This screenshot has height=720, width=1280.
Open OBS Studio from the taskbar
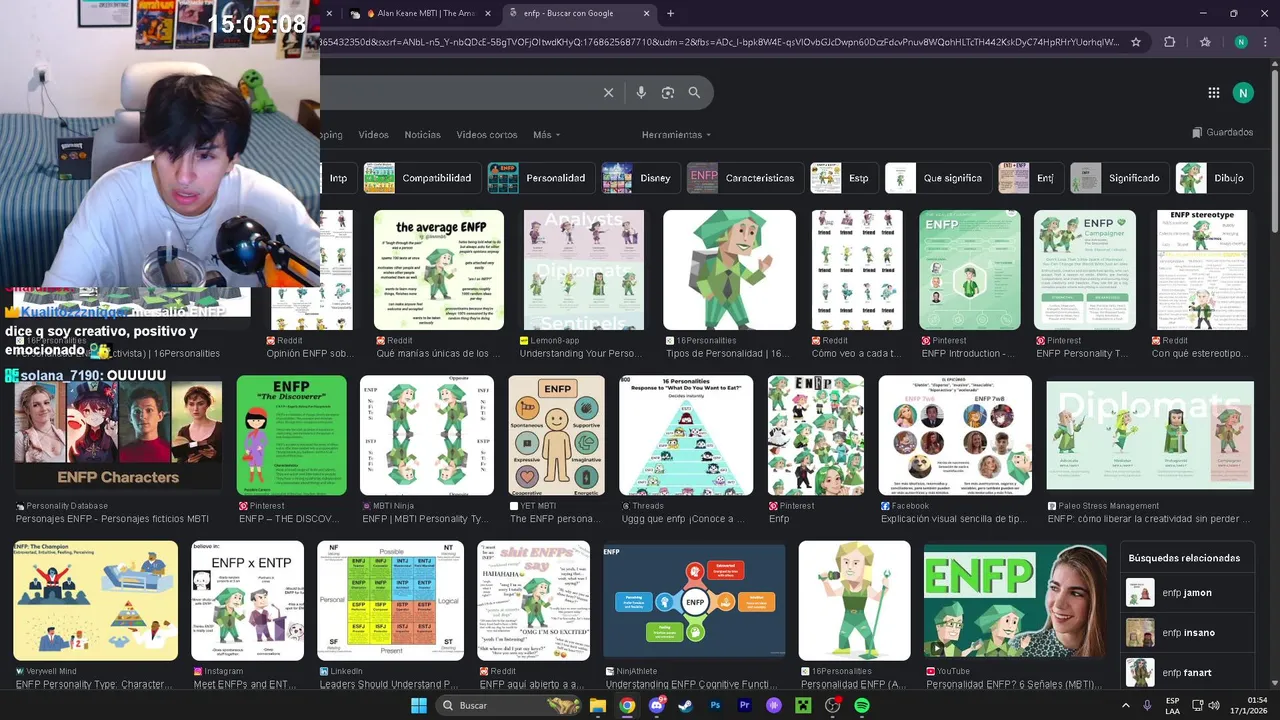(832, 706)
